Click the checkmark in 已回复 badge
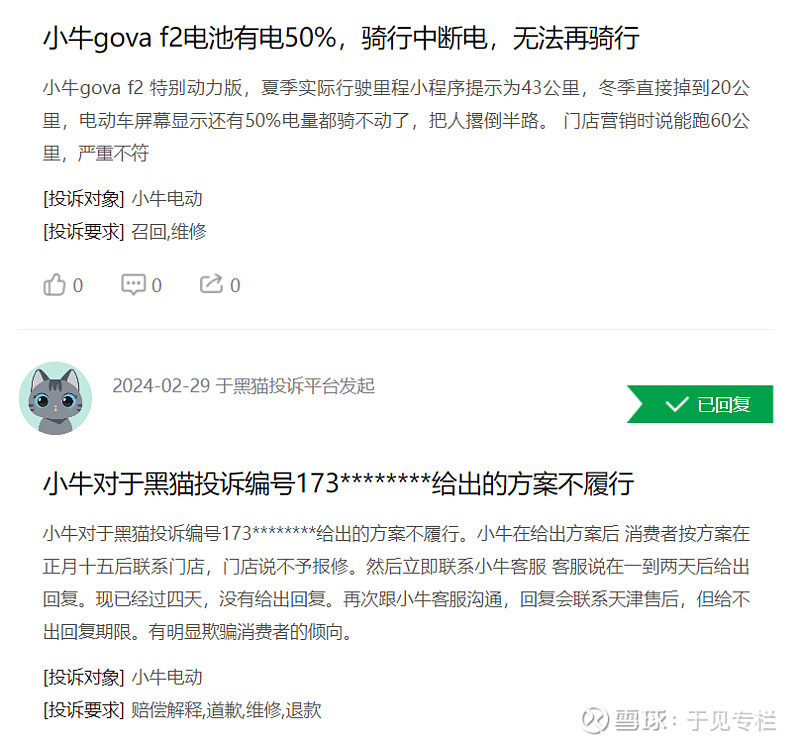This screenshot has height=745, width=800. tap(677, 405)
